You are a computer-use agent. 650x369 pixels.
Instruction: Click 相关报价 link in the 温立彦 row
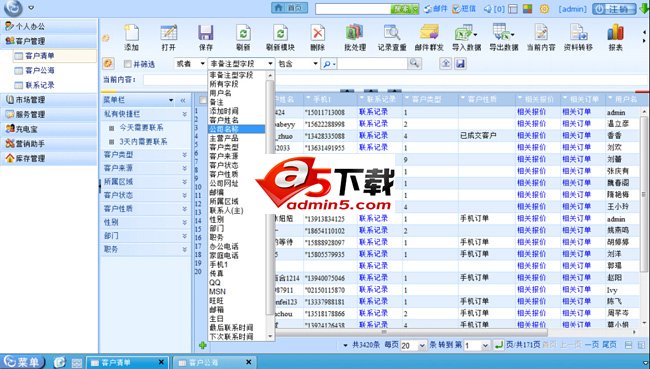531,124
